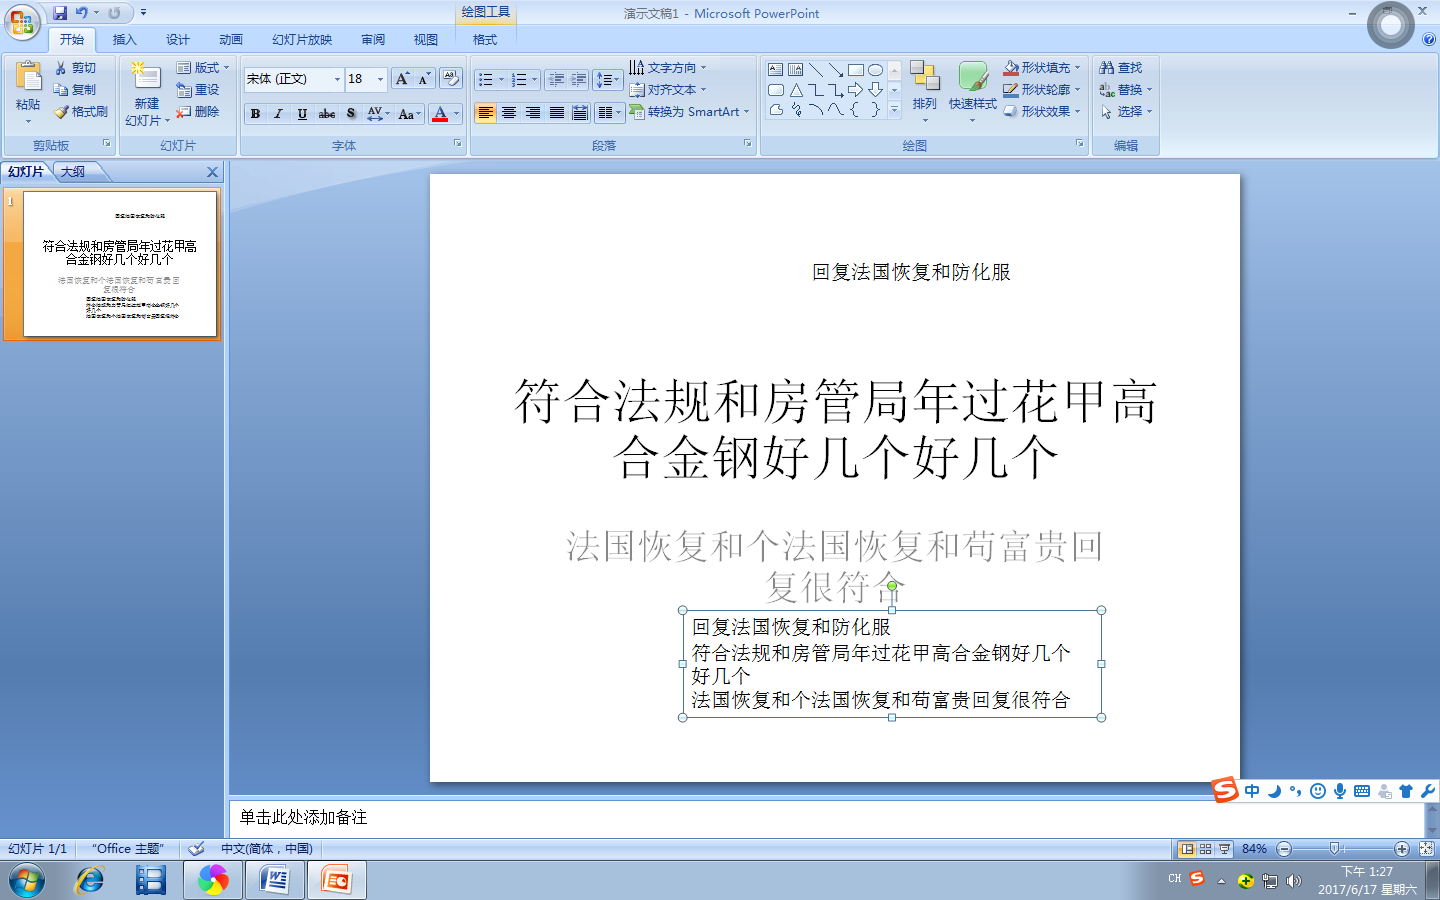
Task: Open Find (查找) binoculars
Action: click(1121, 68)
